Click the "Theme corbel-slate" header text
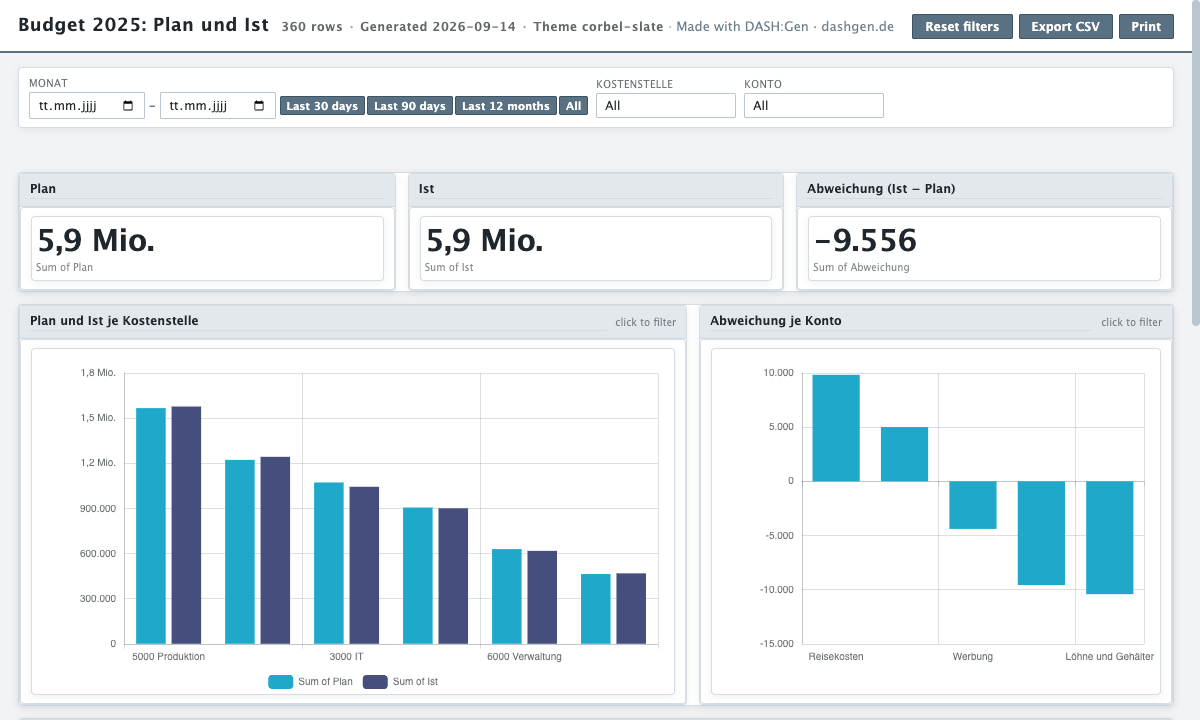The image size is (1200, 720). pyautogui.click(x=598, y=27)
